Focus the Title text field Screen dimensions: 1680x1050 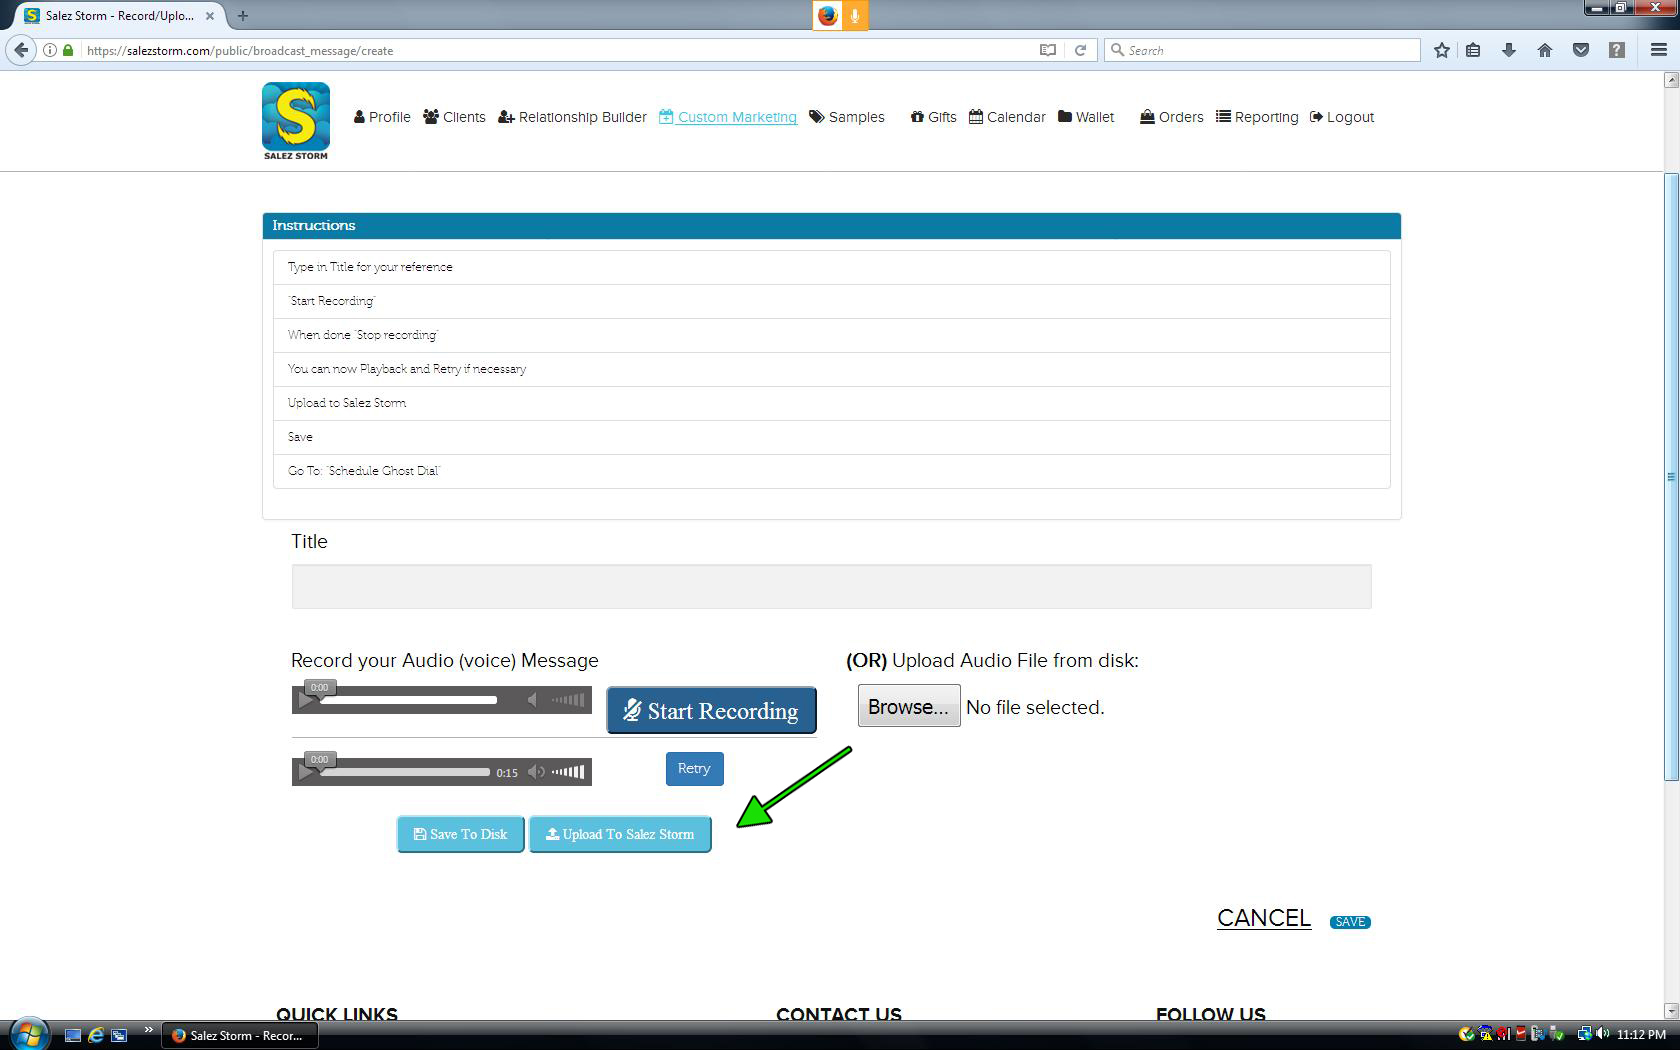[831, 586]
